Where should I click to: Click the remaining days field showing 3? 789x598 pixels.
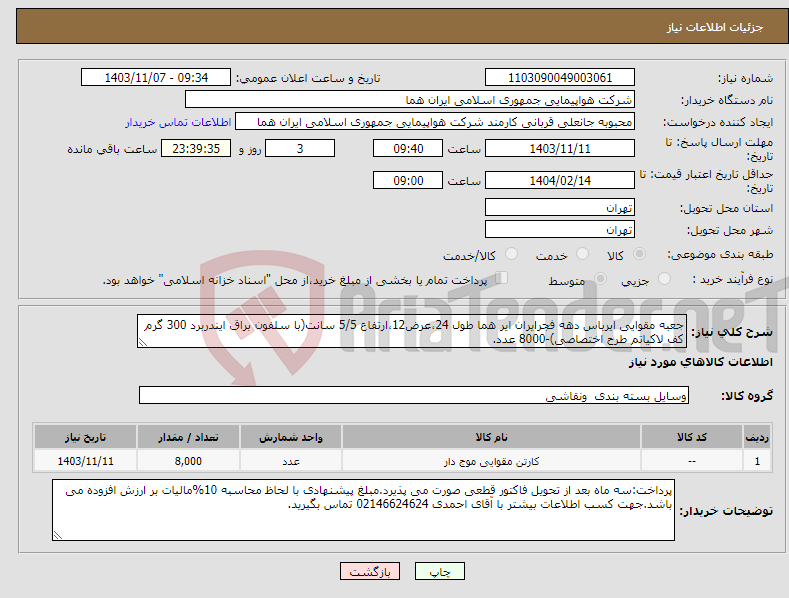[300, 148]
